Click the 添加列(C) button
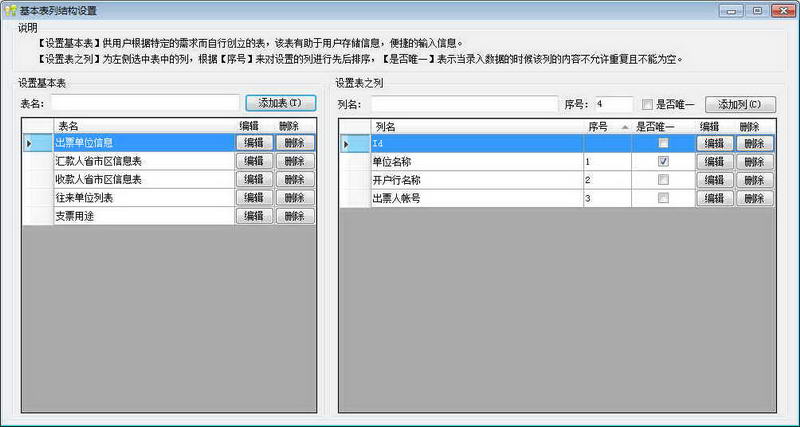This screenshot has height=427, width=800. click(x=740, y=104)
